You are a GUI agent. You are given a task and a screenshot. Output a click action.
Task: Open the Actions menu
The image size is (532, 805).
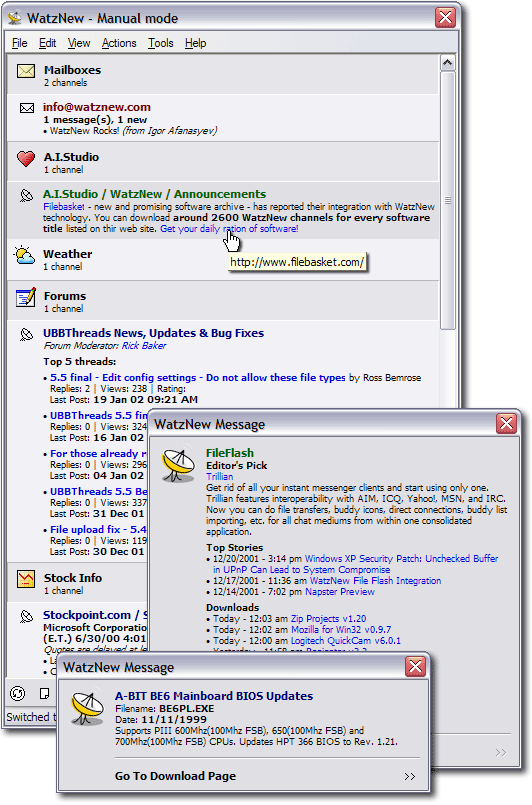[119, 43]
